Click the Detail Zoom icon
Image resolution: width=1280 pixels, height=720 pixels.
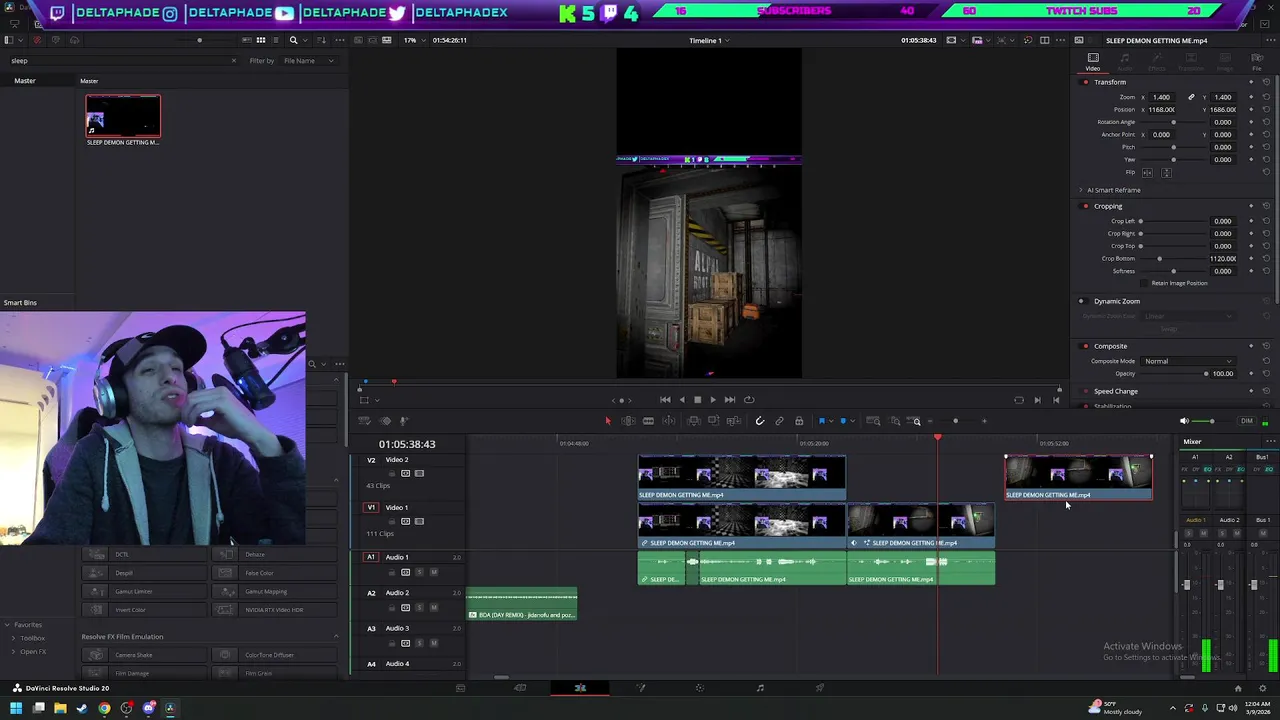(895, 421)
